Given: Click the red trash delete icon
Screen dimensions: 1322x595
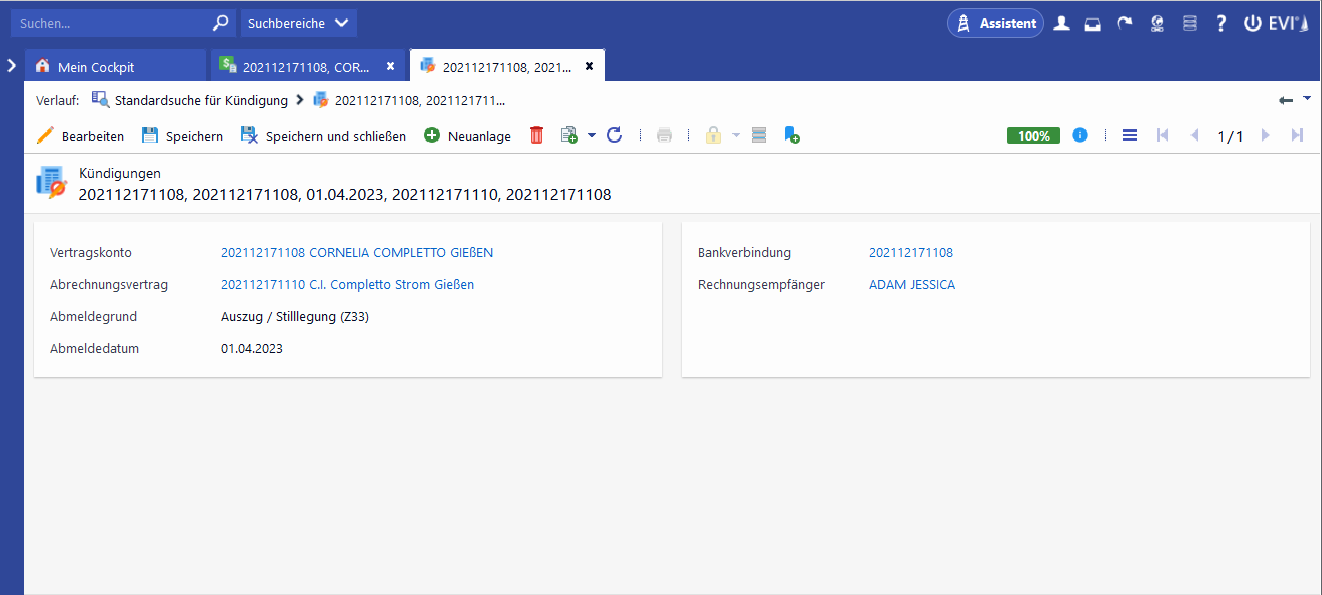Looking at the screenshot, I should 536,136.
